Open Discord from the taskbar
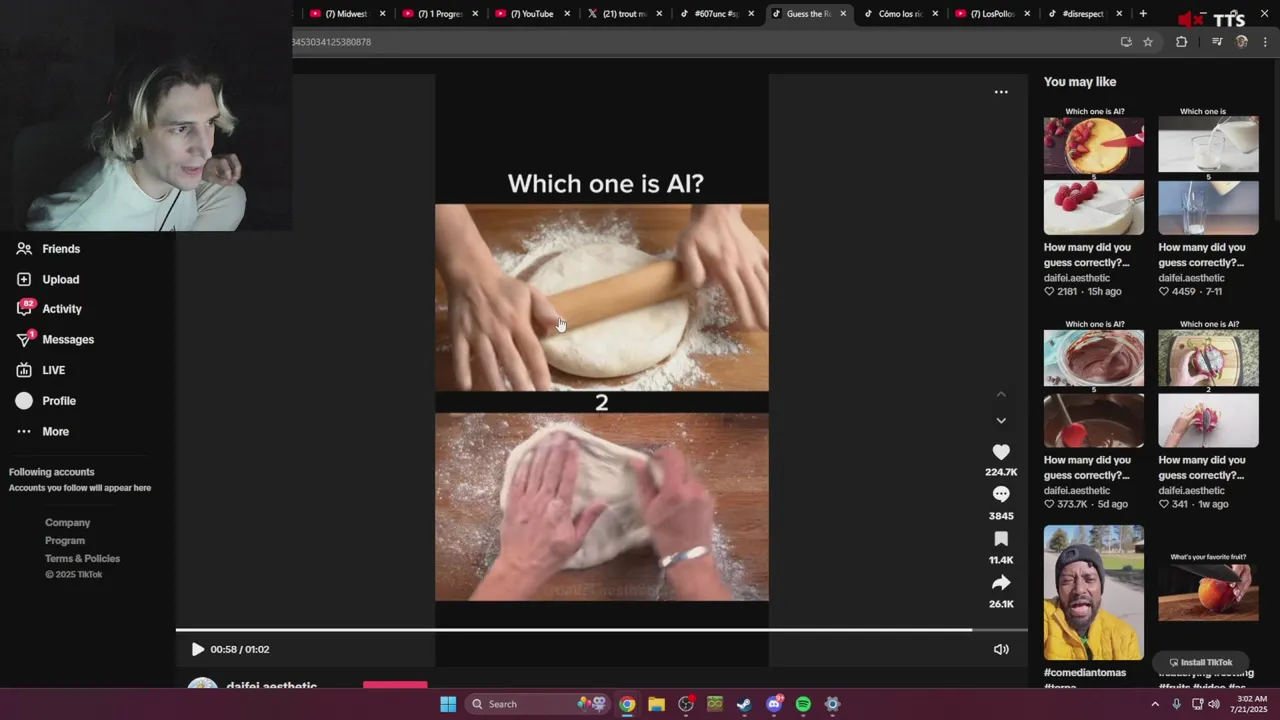The image size is (1280, 720). (774, 704)
